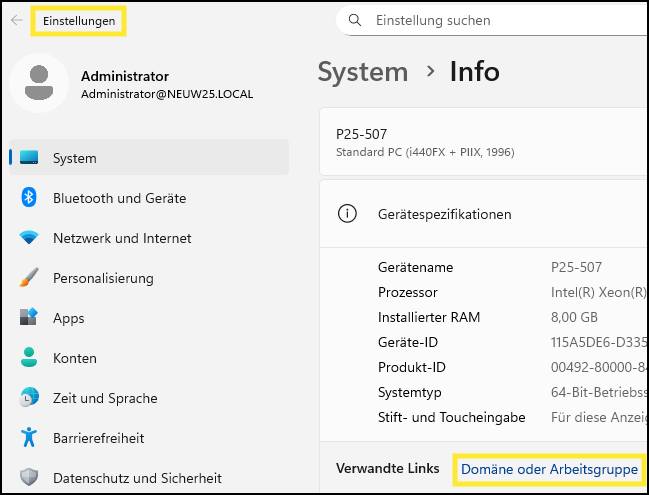Click the Einstellungen window title
Image resolution: width=649 pixels, height=495 pixels.
[x=79, y=21]
